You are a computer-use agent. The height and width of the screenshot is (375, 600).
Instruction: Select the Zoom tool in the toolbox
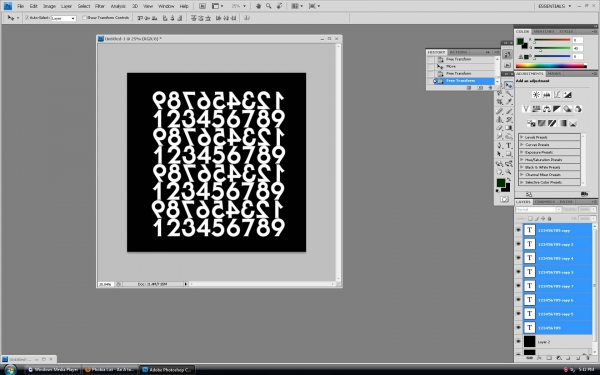click(509, 172)
